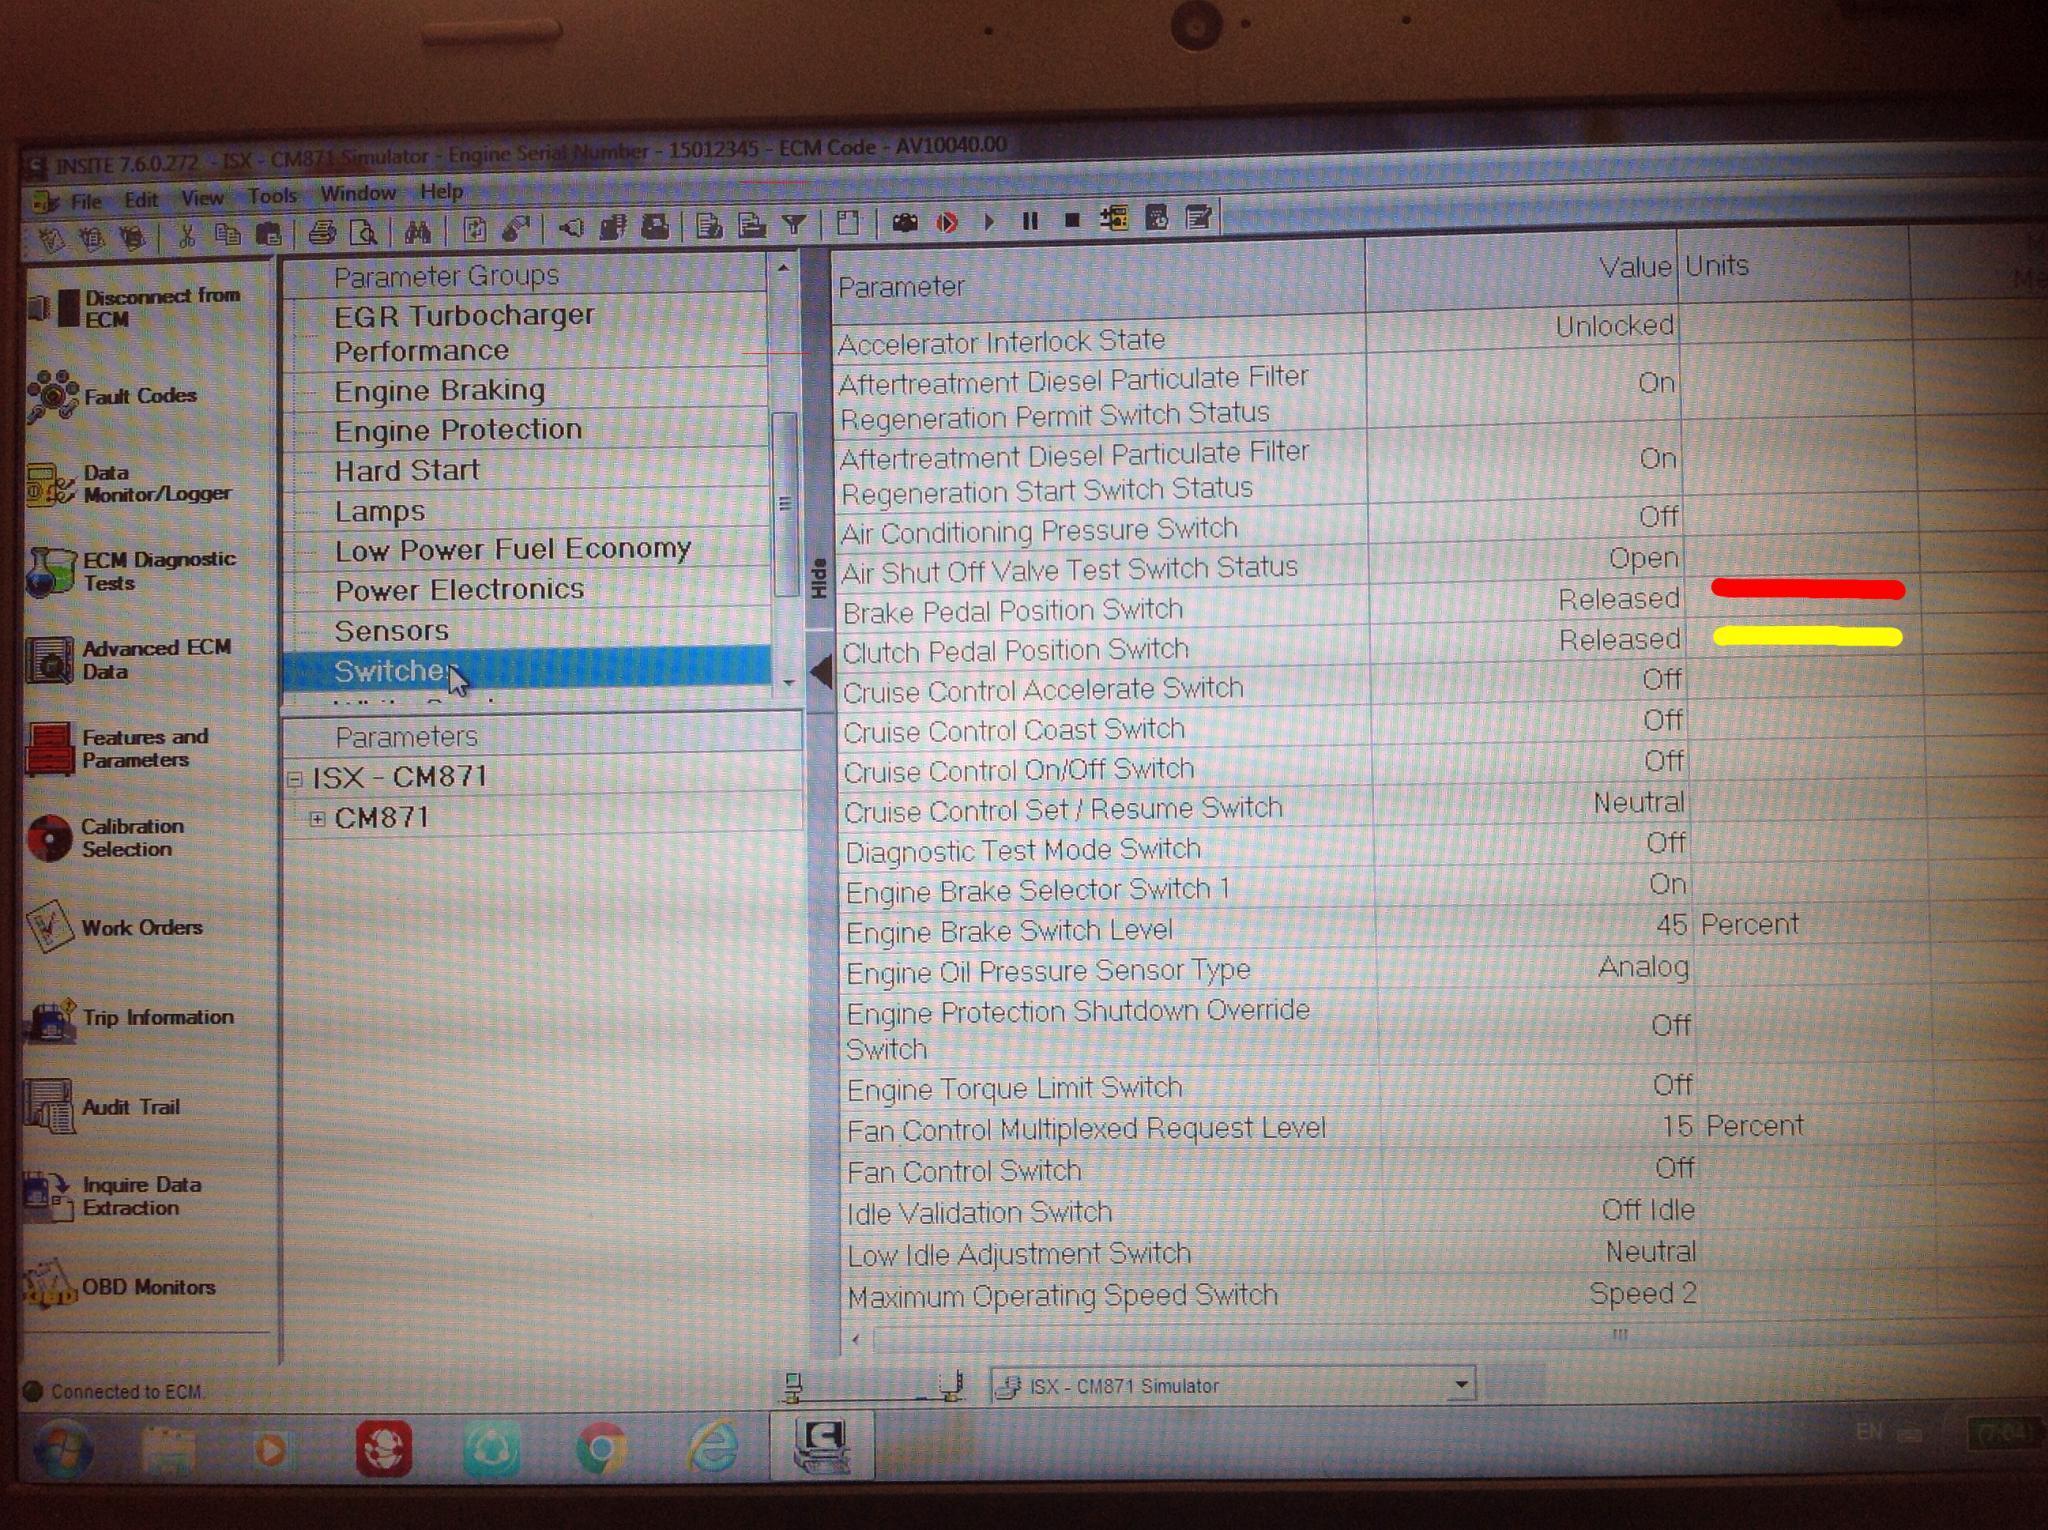This screenshot has width=2048, height=1530.
Task: Open Calibration Selection
Action: pos(106,837)
